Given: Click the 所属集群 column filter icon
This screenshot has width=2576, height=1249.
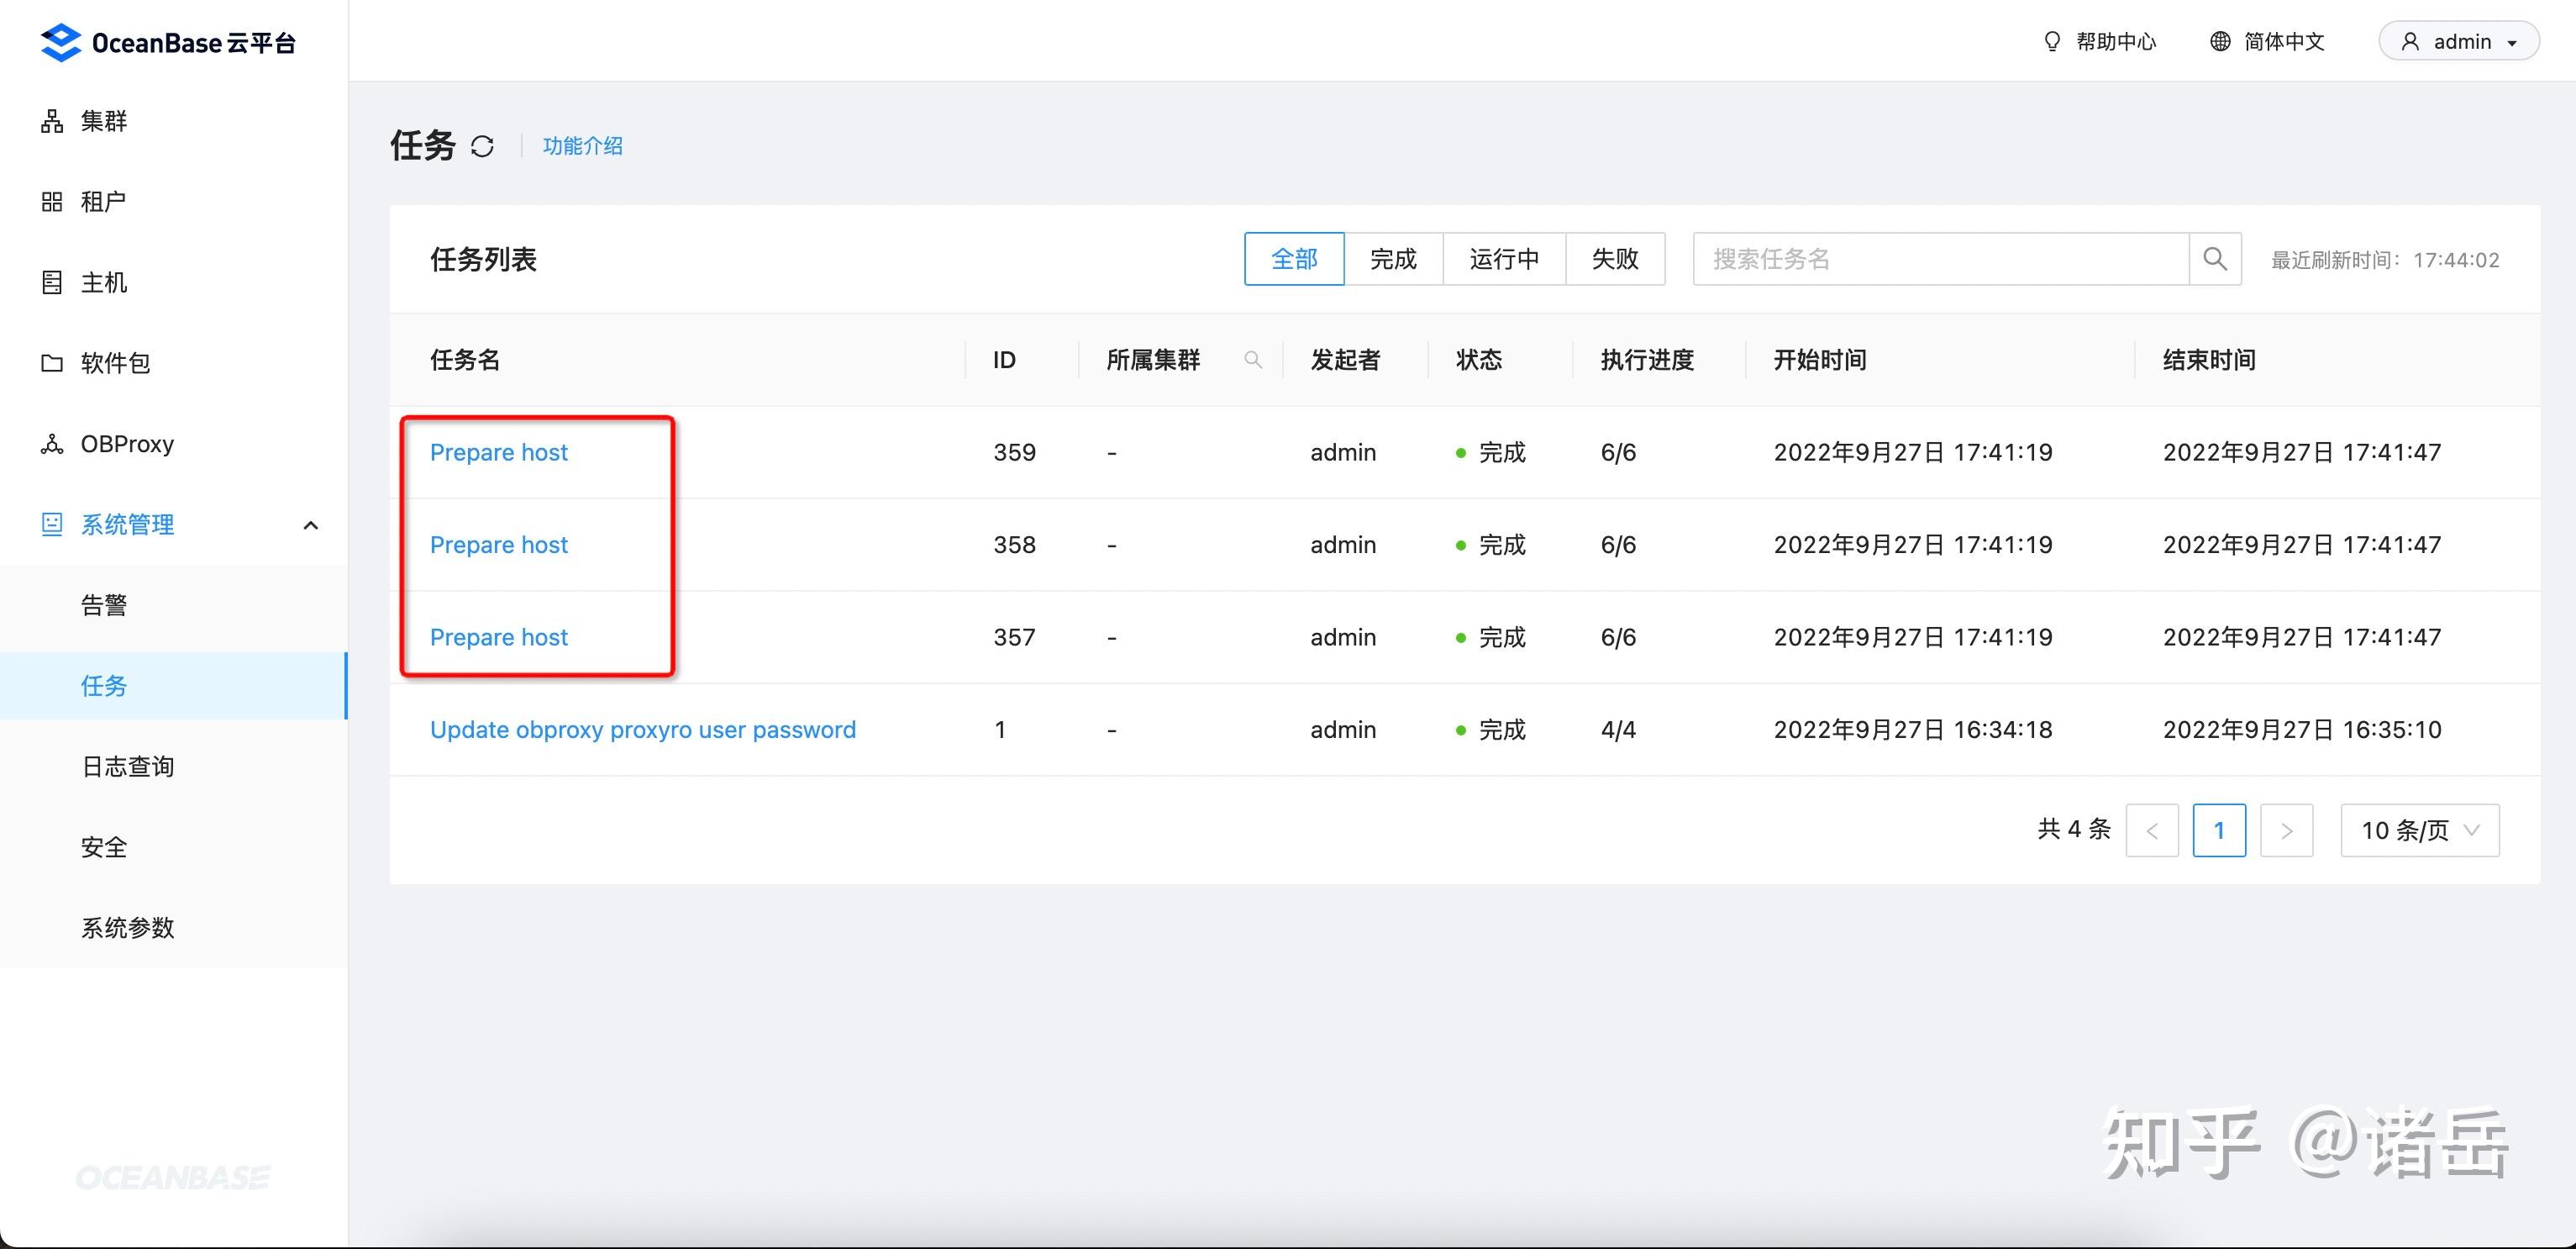Looking at the screenshot, I should click(x=1254, y=360).
